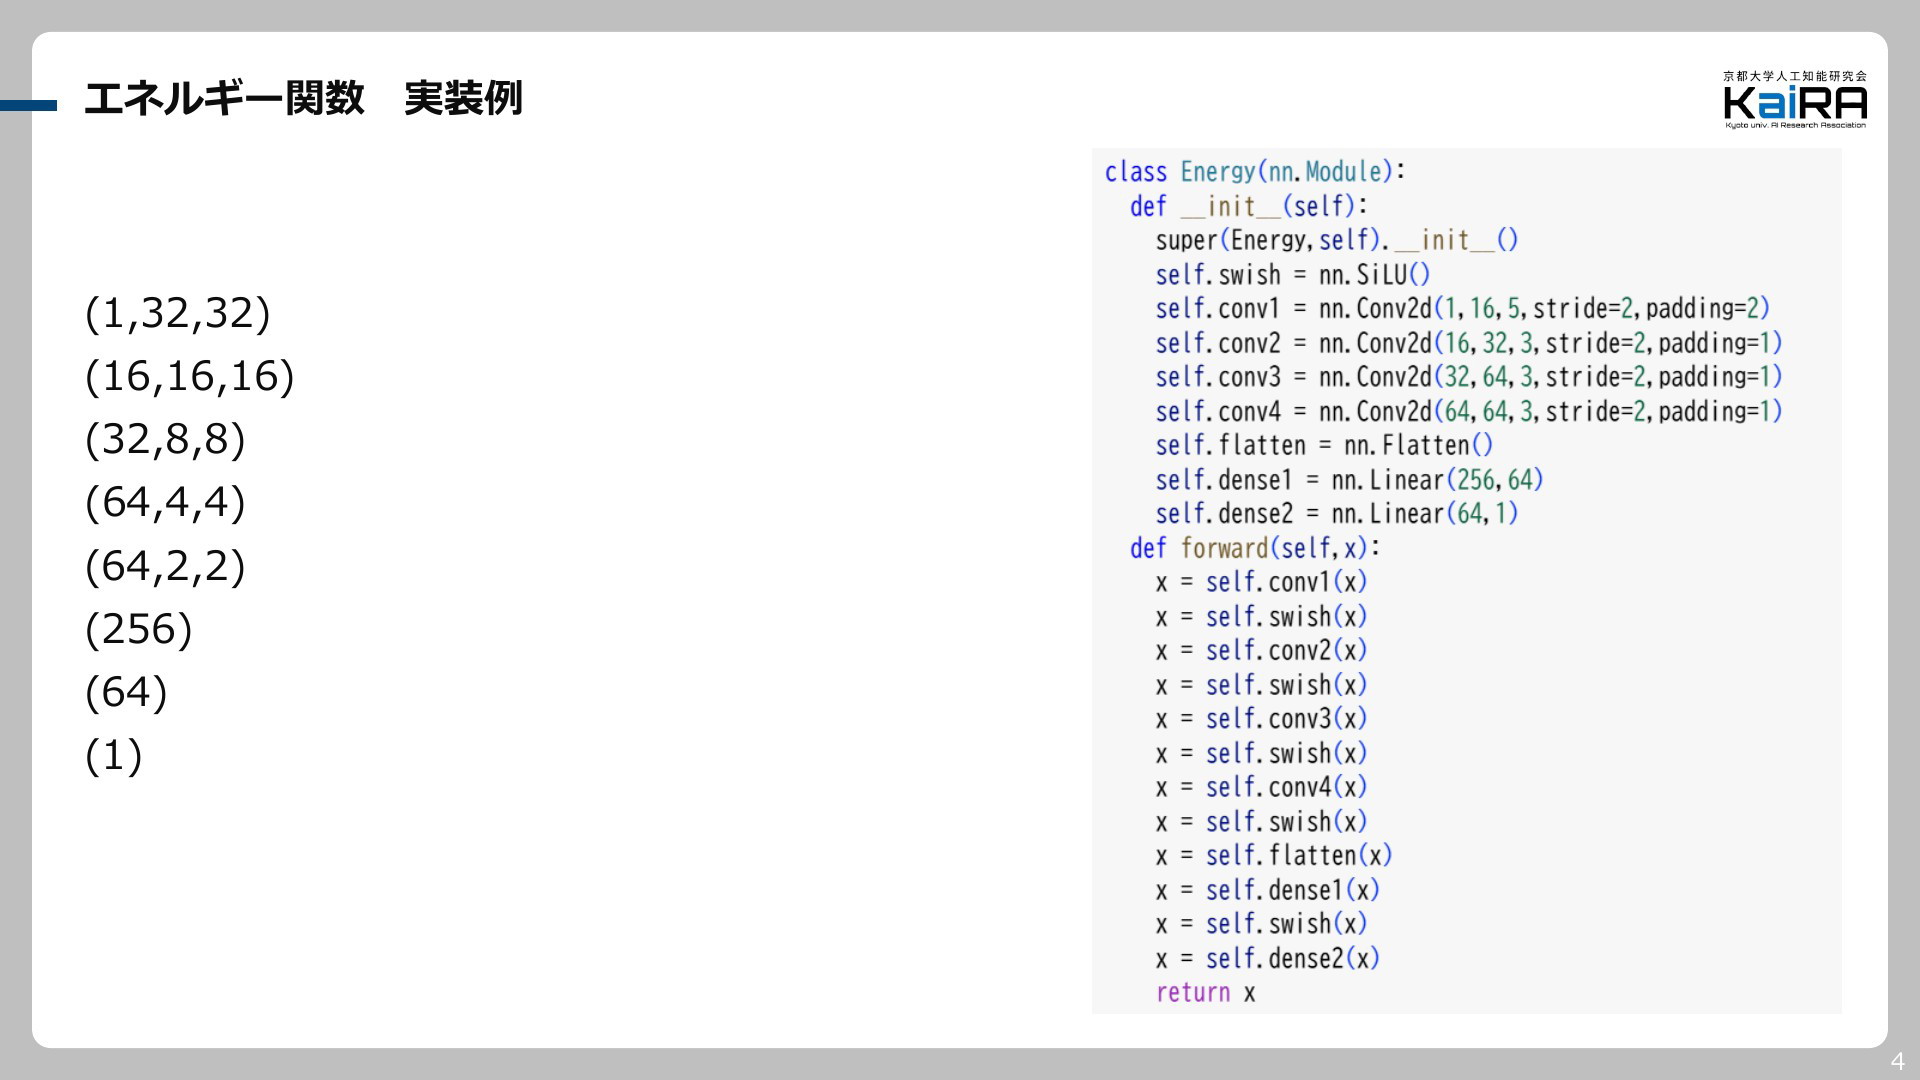
Task: Select the shape text (64,2,2)
Action: point(165,566)
